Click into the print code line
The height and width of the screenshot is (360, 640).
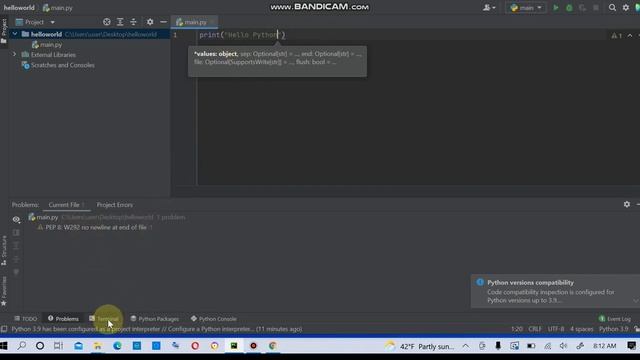pyautogui.click(x=242, y=35)
